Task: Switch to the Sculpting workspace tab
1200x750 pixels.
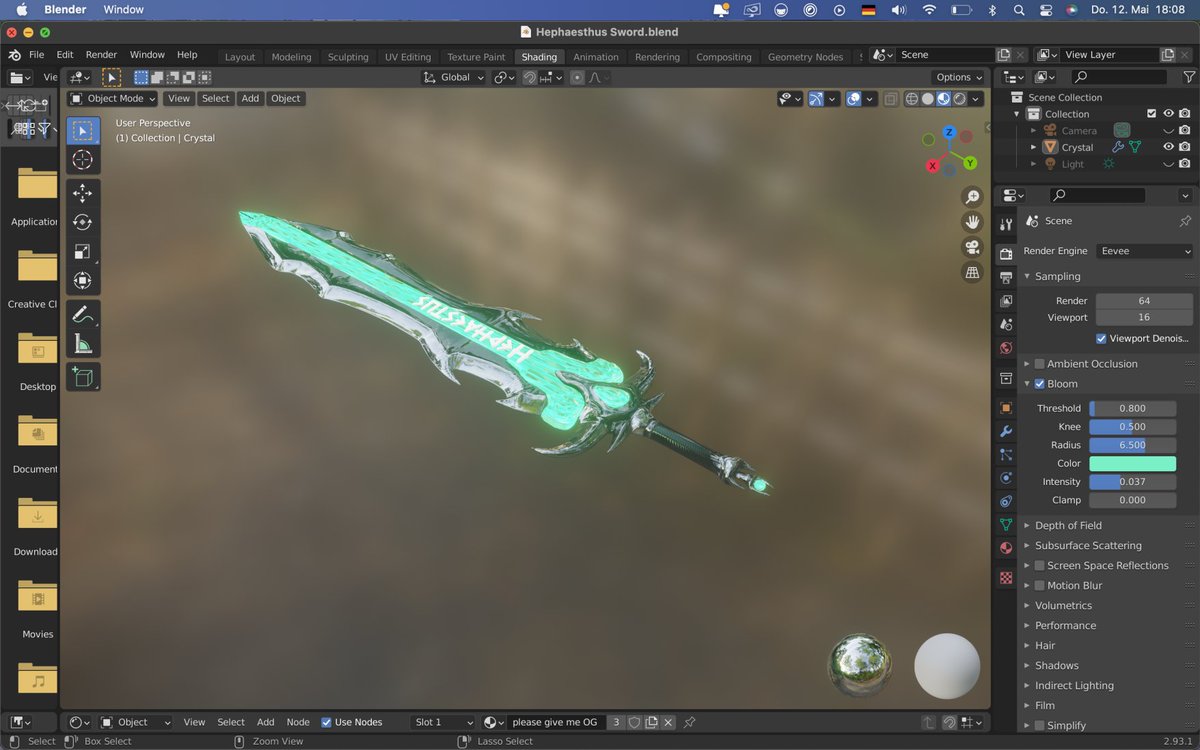Action: pyautogui.click(x=348, y=57)
